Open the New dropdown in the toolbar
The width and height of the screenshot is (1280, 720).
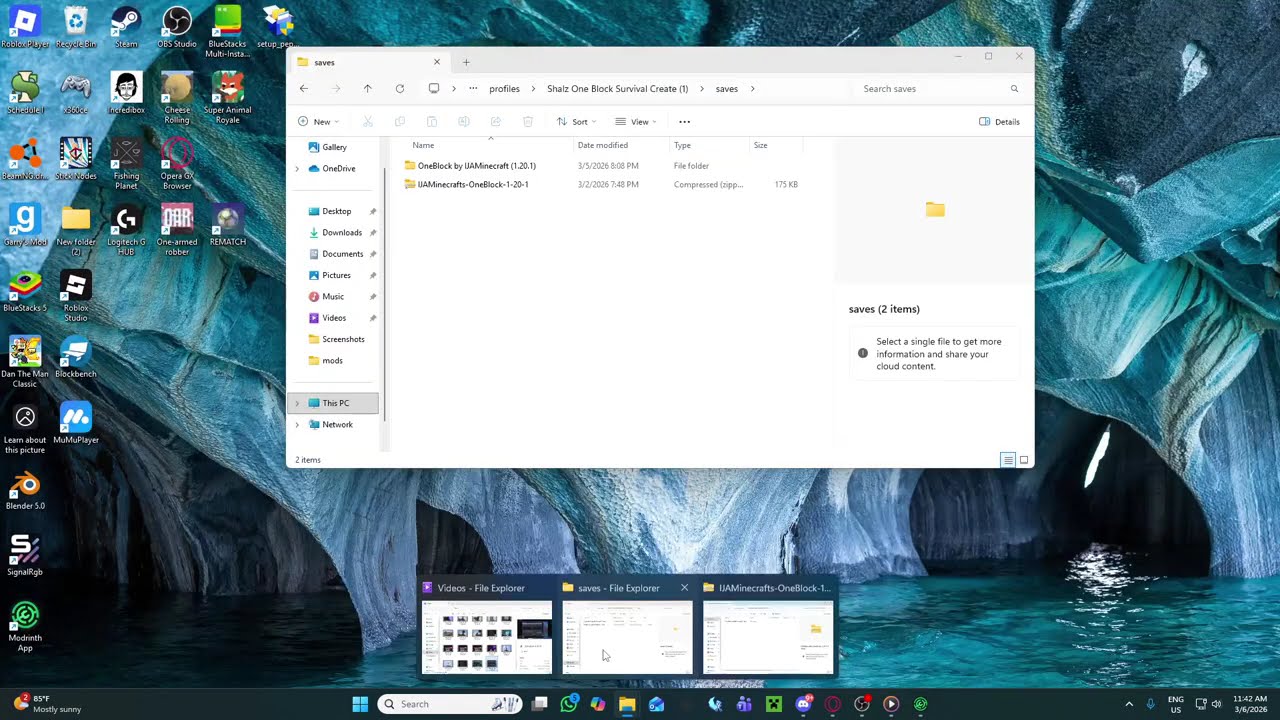click(x=318, y=122)
